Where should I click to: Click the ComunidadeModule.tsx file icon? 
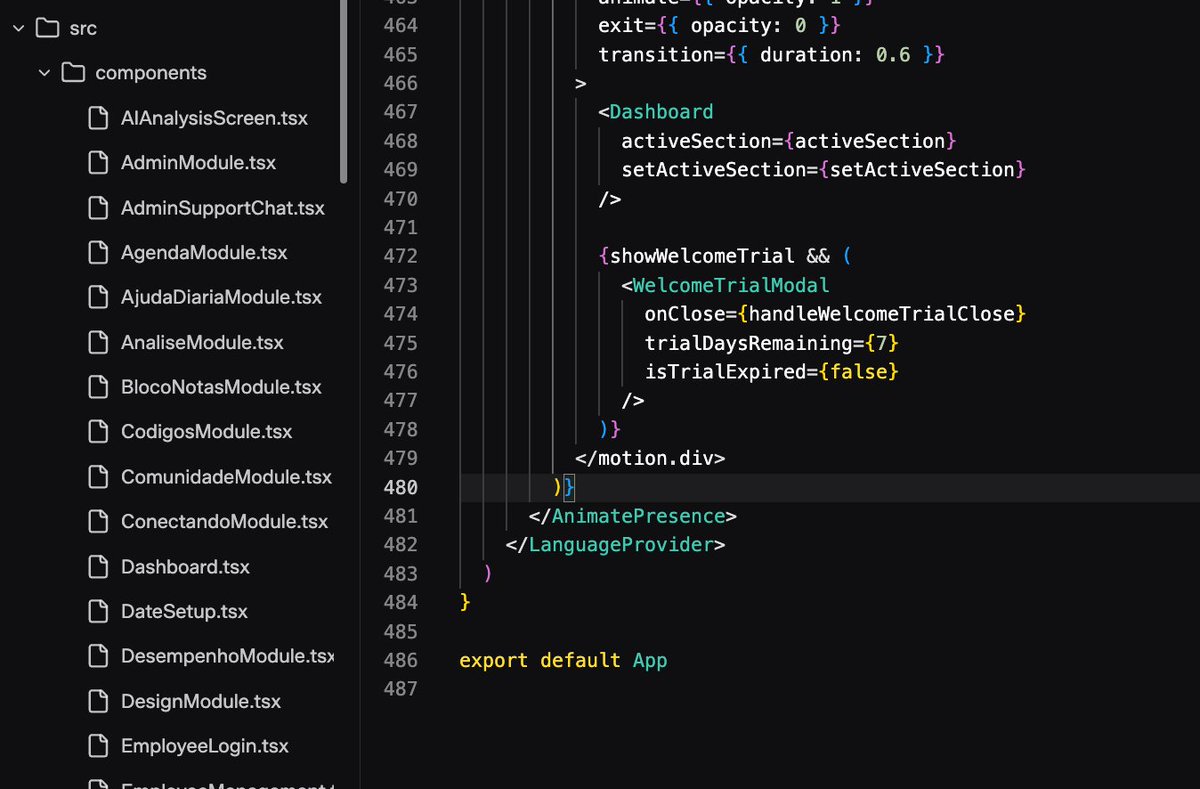(98, 477)
